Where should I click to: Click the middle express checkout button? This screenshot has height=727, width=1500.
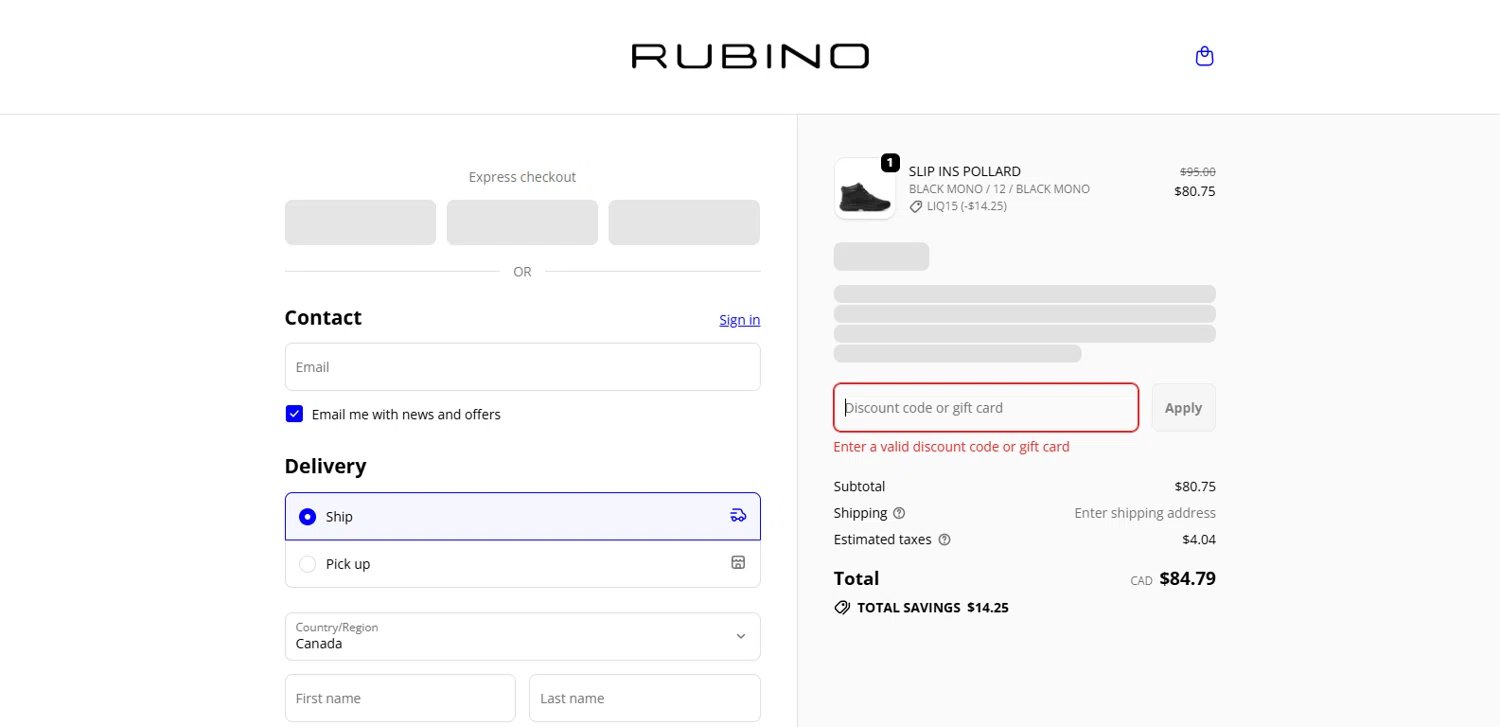pyautogui.click(x=522, y=222)
